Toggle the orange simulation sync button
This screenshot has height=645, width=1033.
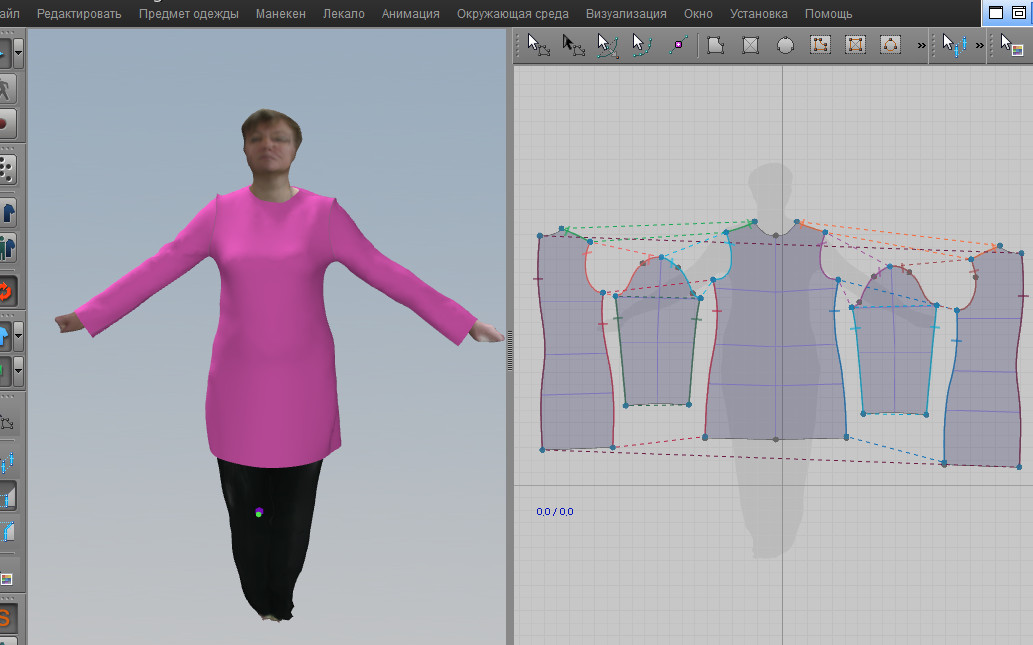tap(6, 291)
